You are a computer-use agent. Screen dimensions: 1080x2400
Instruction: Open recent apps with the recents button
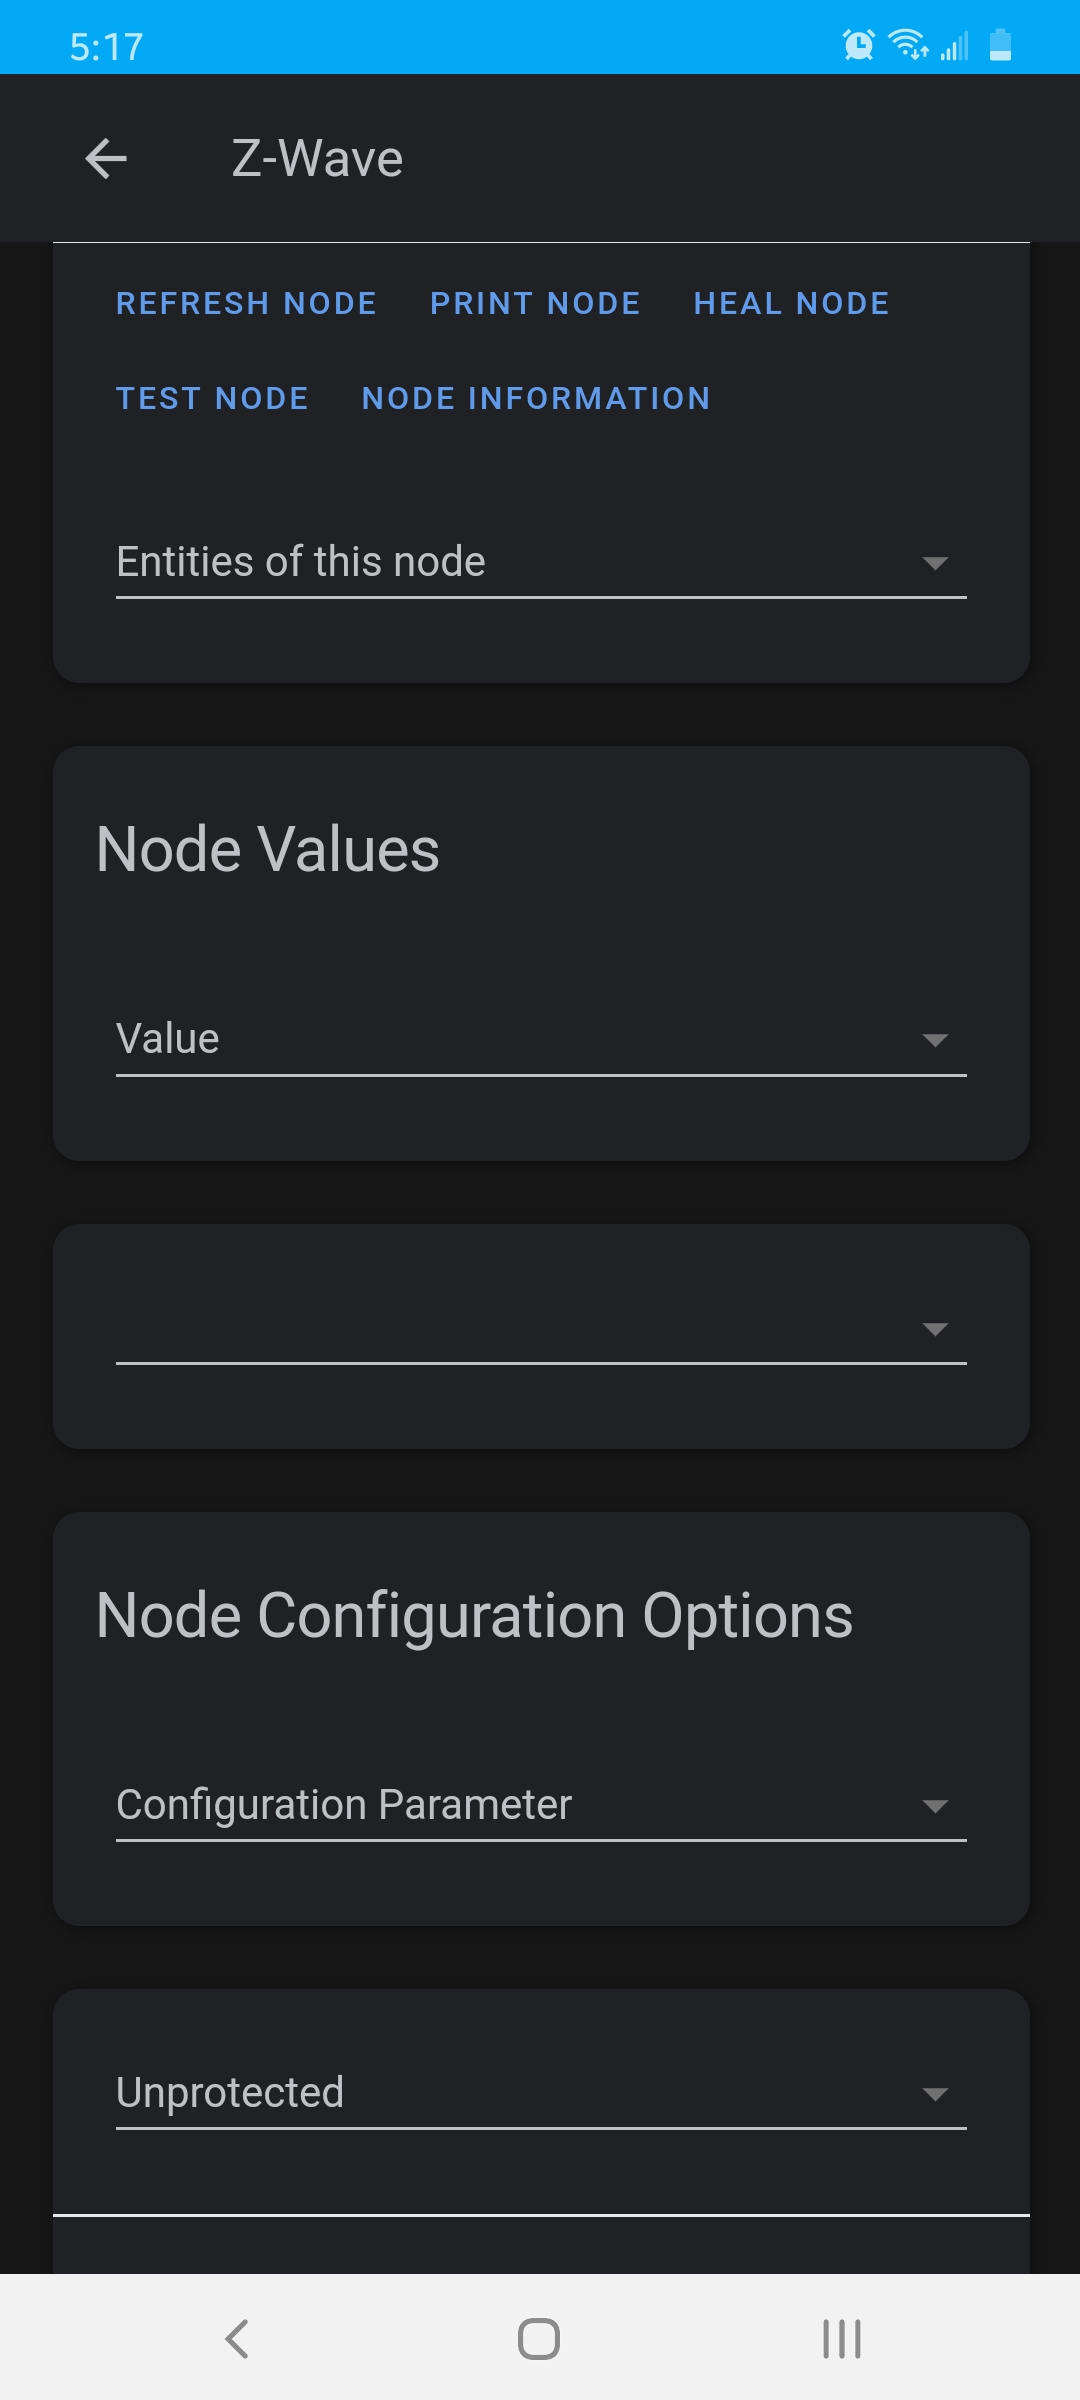841,2339
